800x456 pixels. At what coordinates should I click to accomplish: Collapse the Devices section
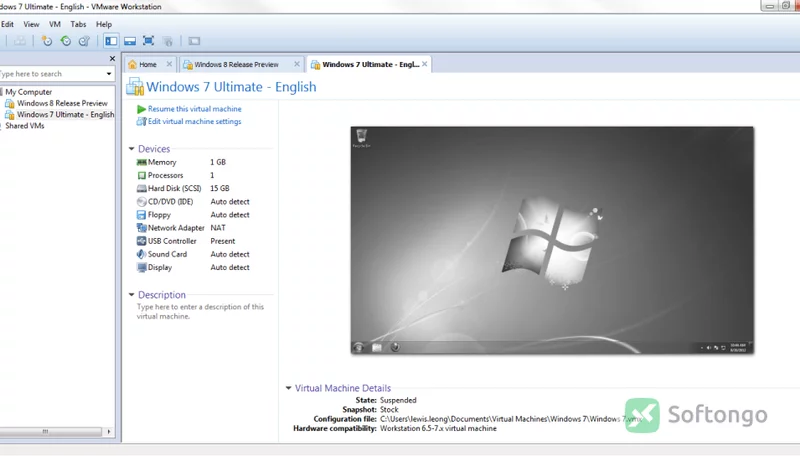(132, 149)
